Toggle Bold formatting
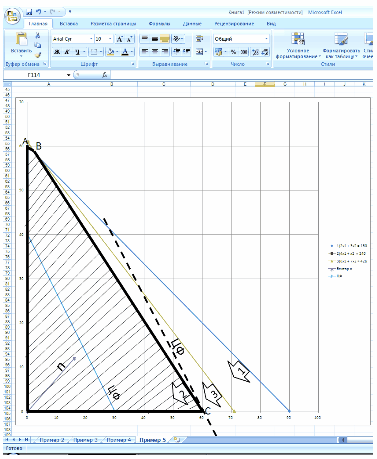The image size is (377, 459). pos(57,52)
